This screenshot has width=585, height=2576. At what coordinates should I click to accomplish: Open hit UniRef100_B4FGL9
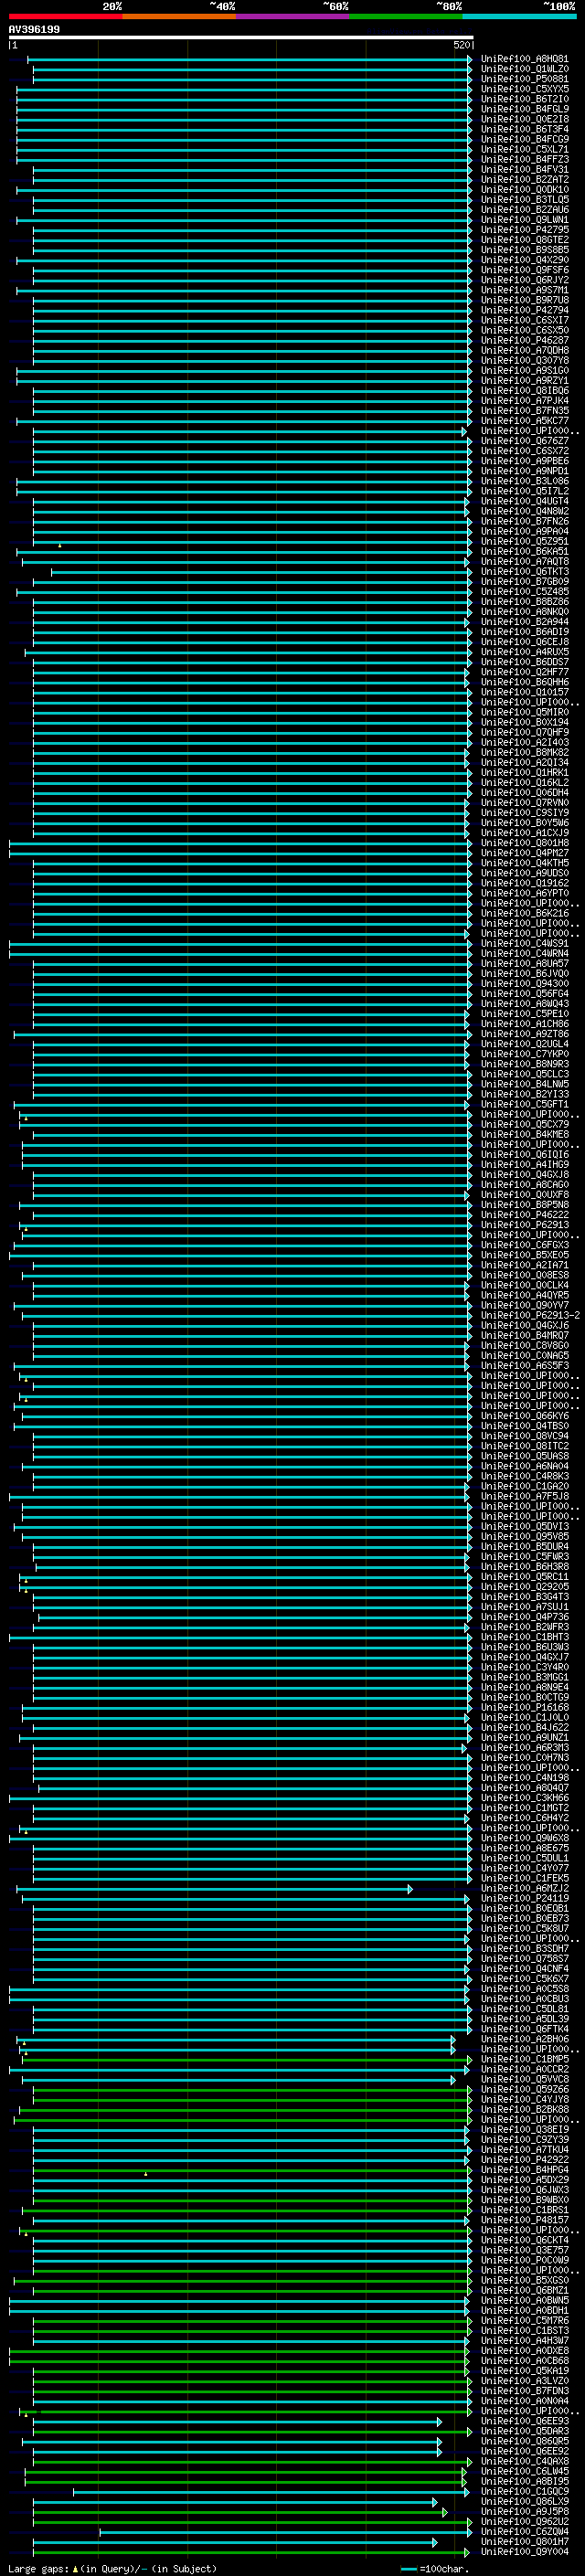[524, 109]
